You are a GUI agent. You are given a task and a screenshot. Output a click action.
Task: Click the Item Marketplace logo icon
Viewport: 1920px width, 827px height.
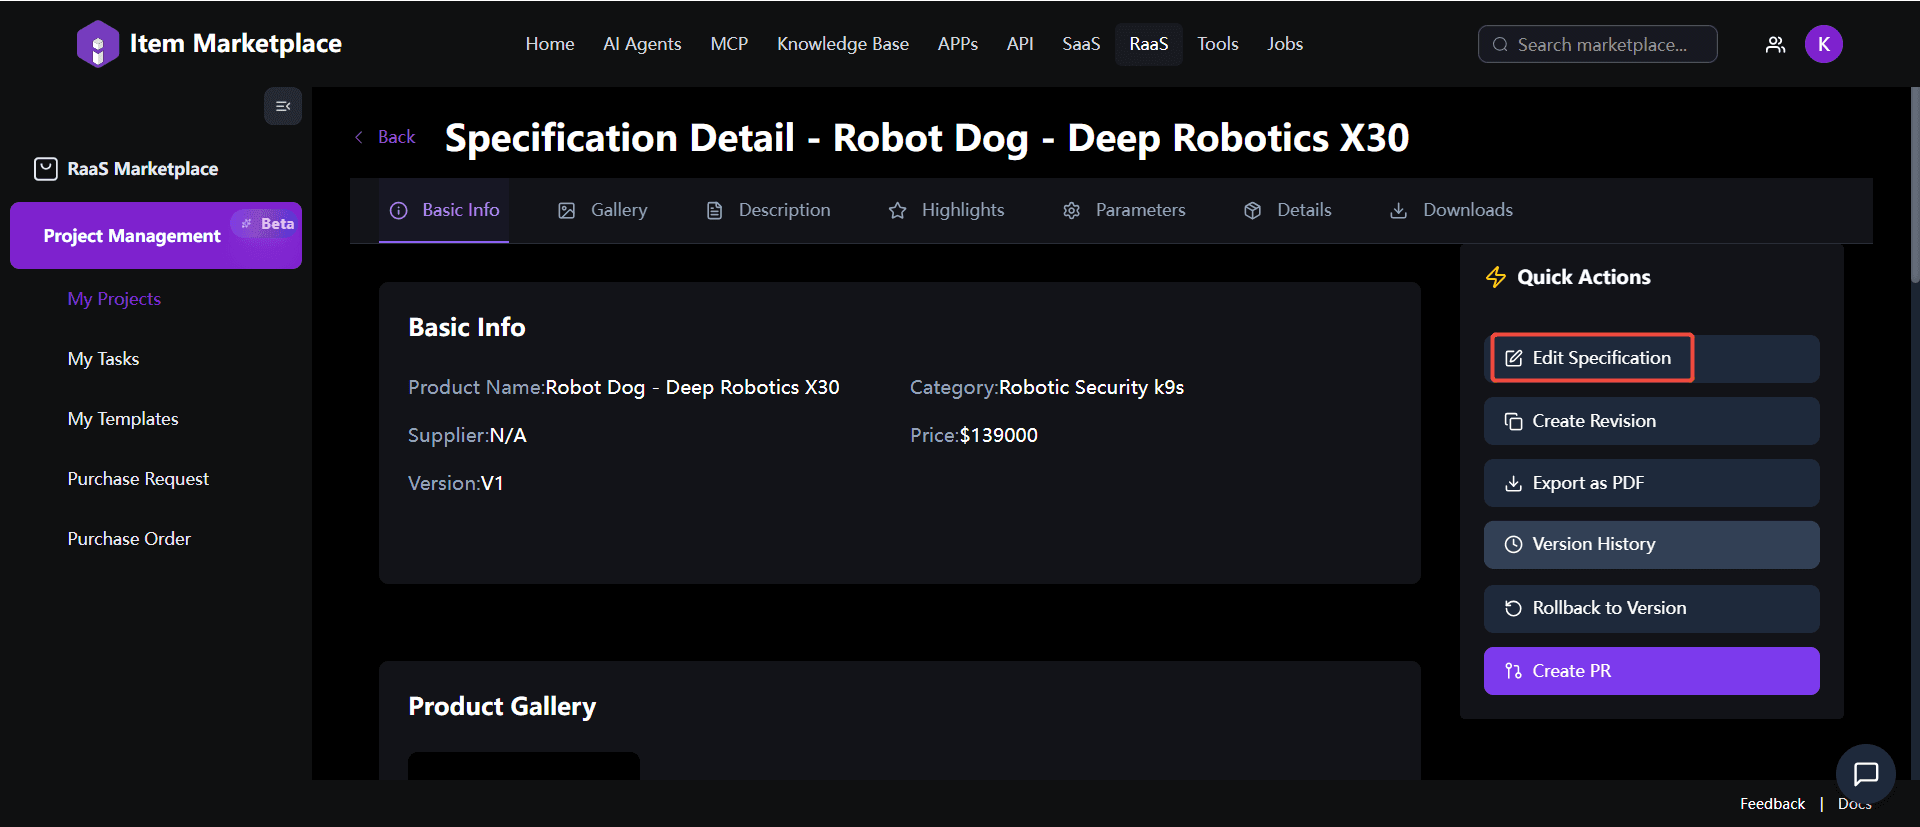tap(97, 44)
